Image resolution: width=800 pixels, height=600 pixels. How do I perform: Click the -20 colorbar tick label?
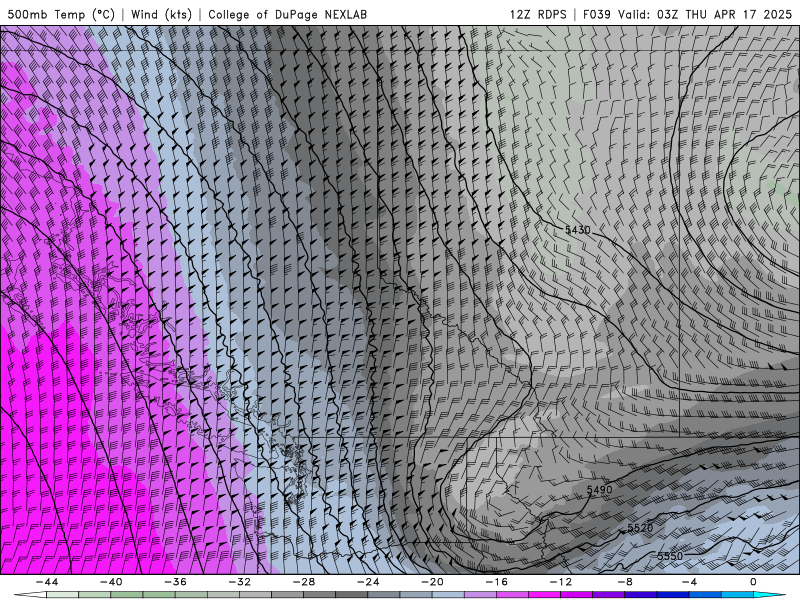[x=433, y=582]
